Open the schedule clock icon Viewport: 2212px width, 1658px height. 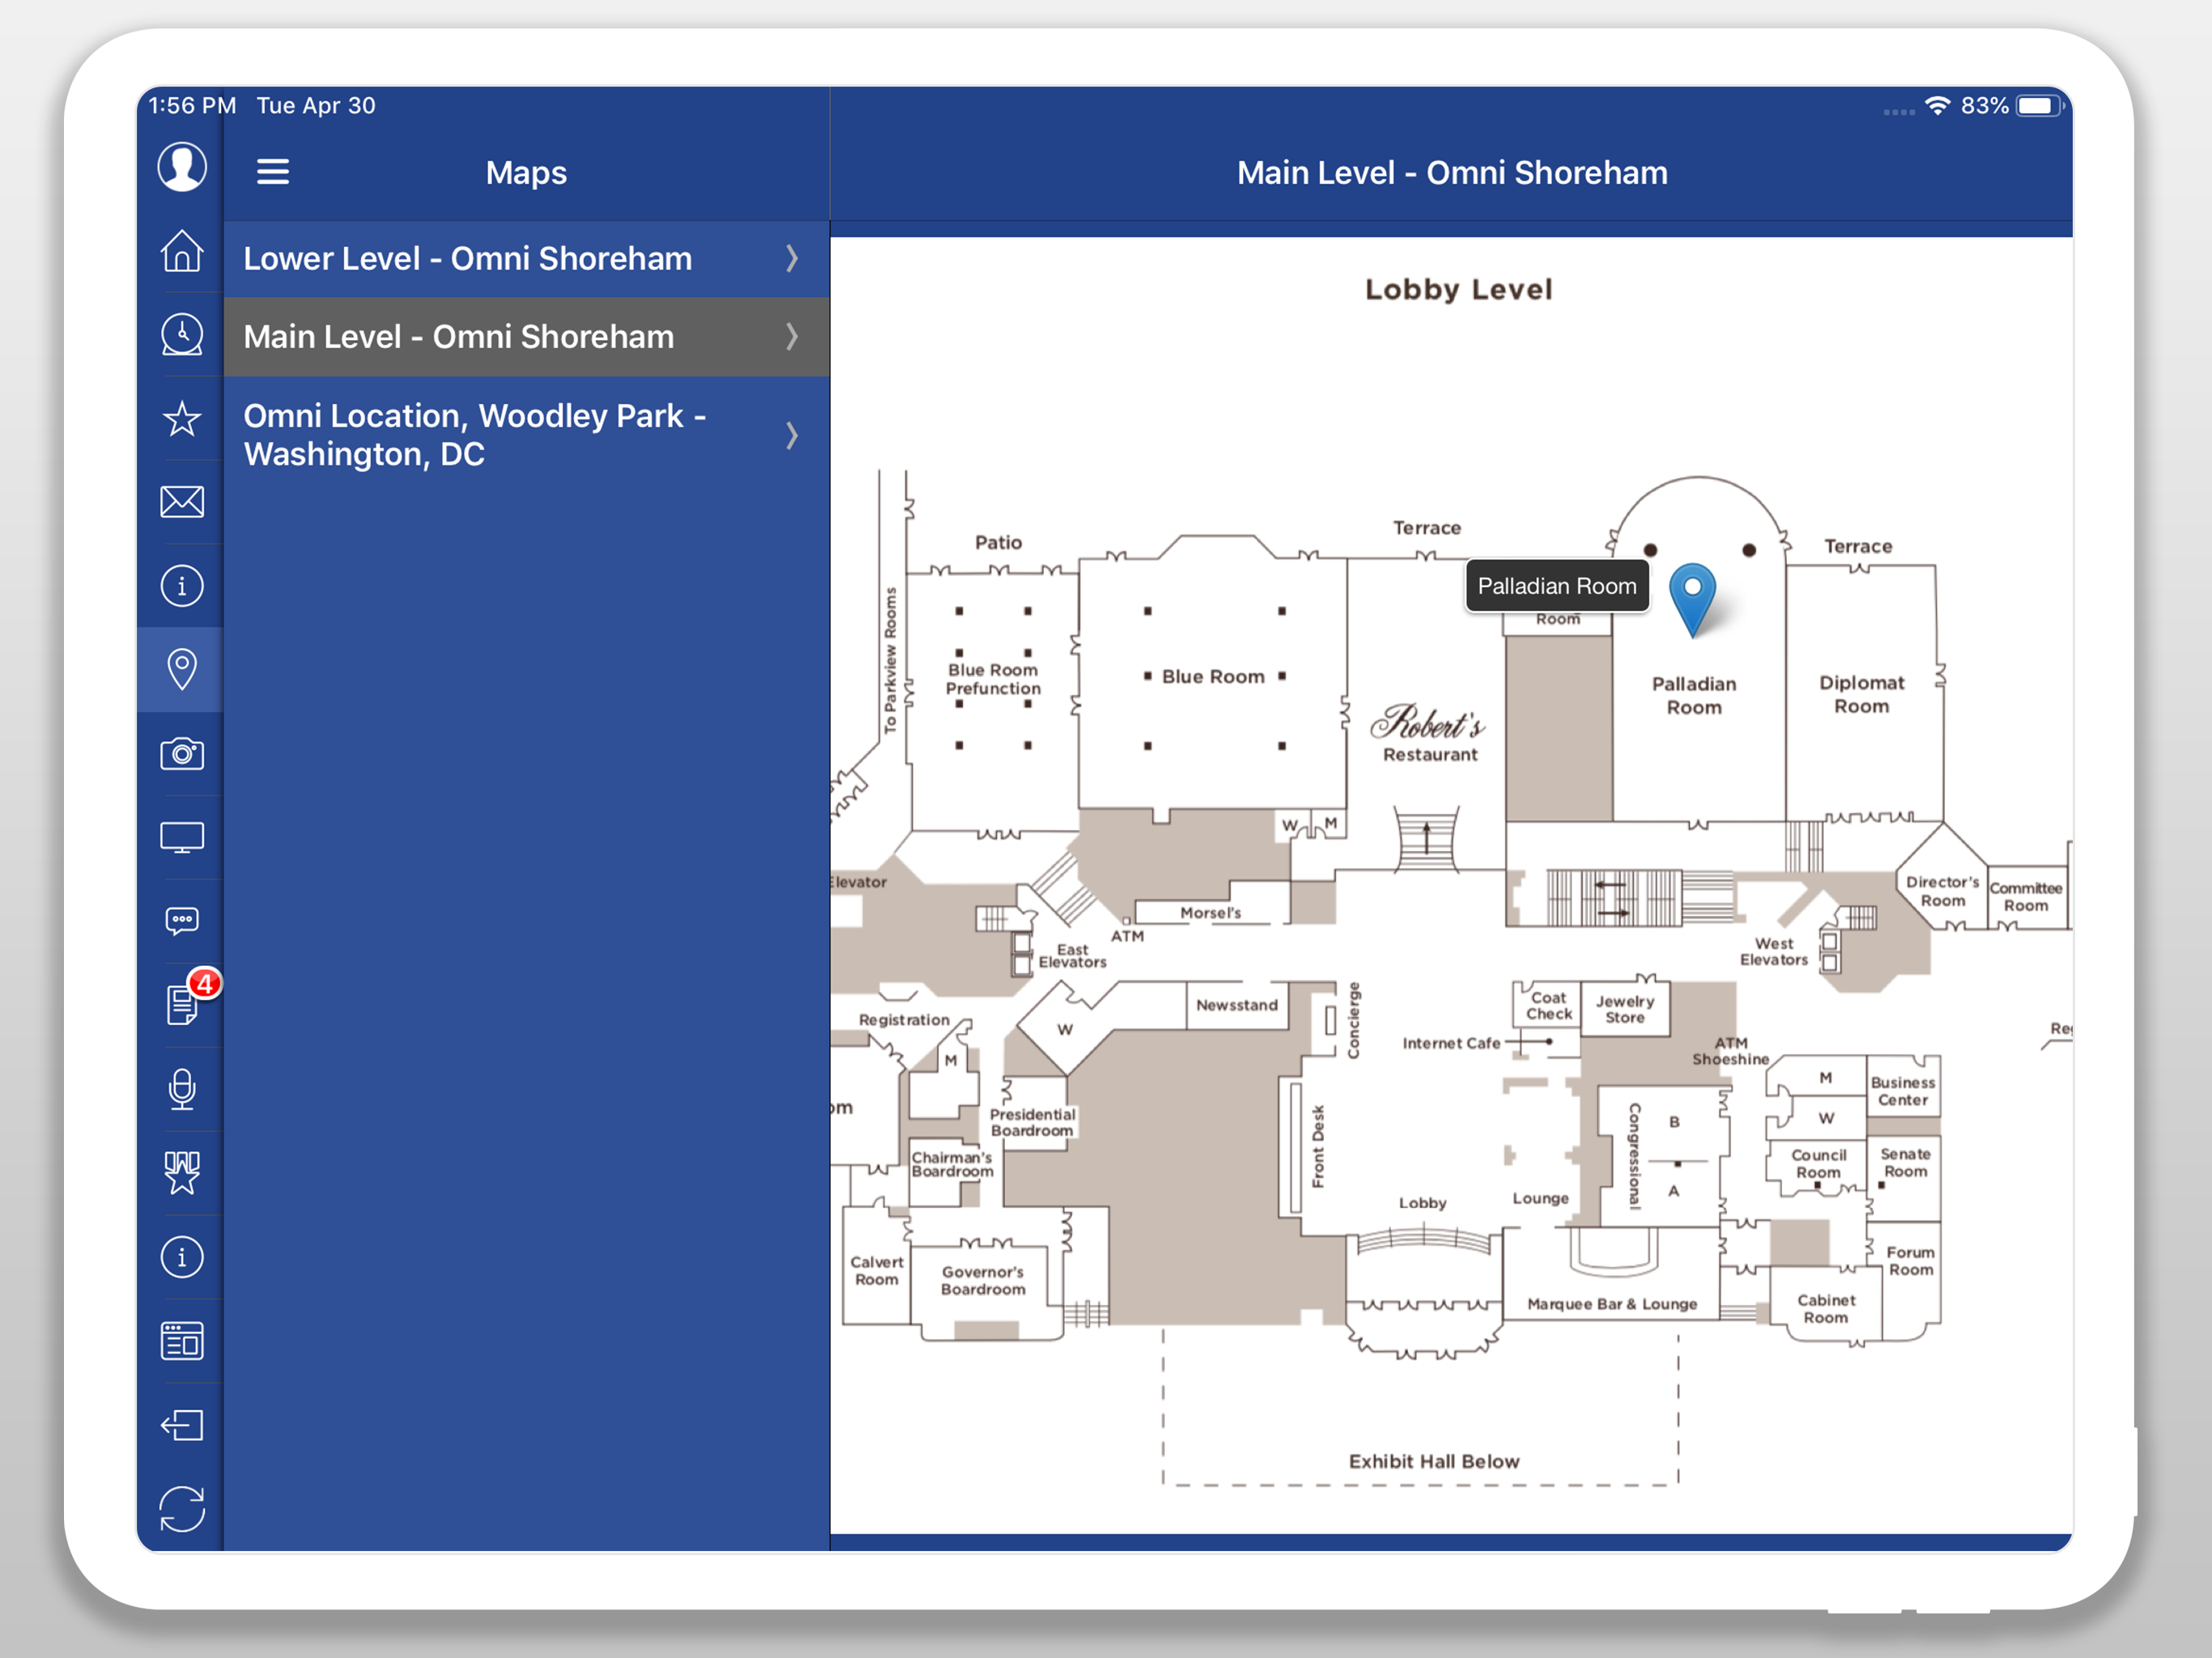tap(182, 334)
